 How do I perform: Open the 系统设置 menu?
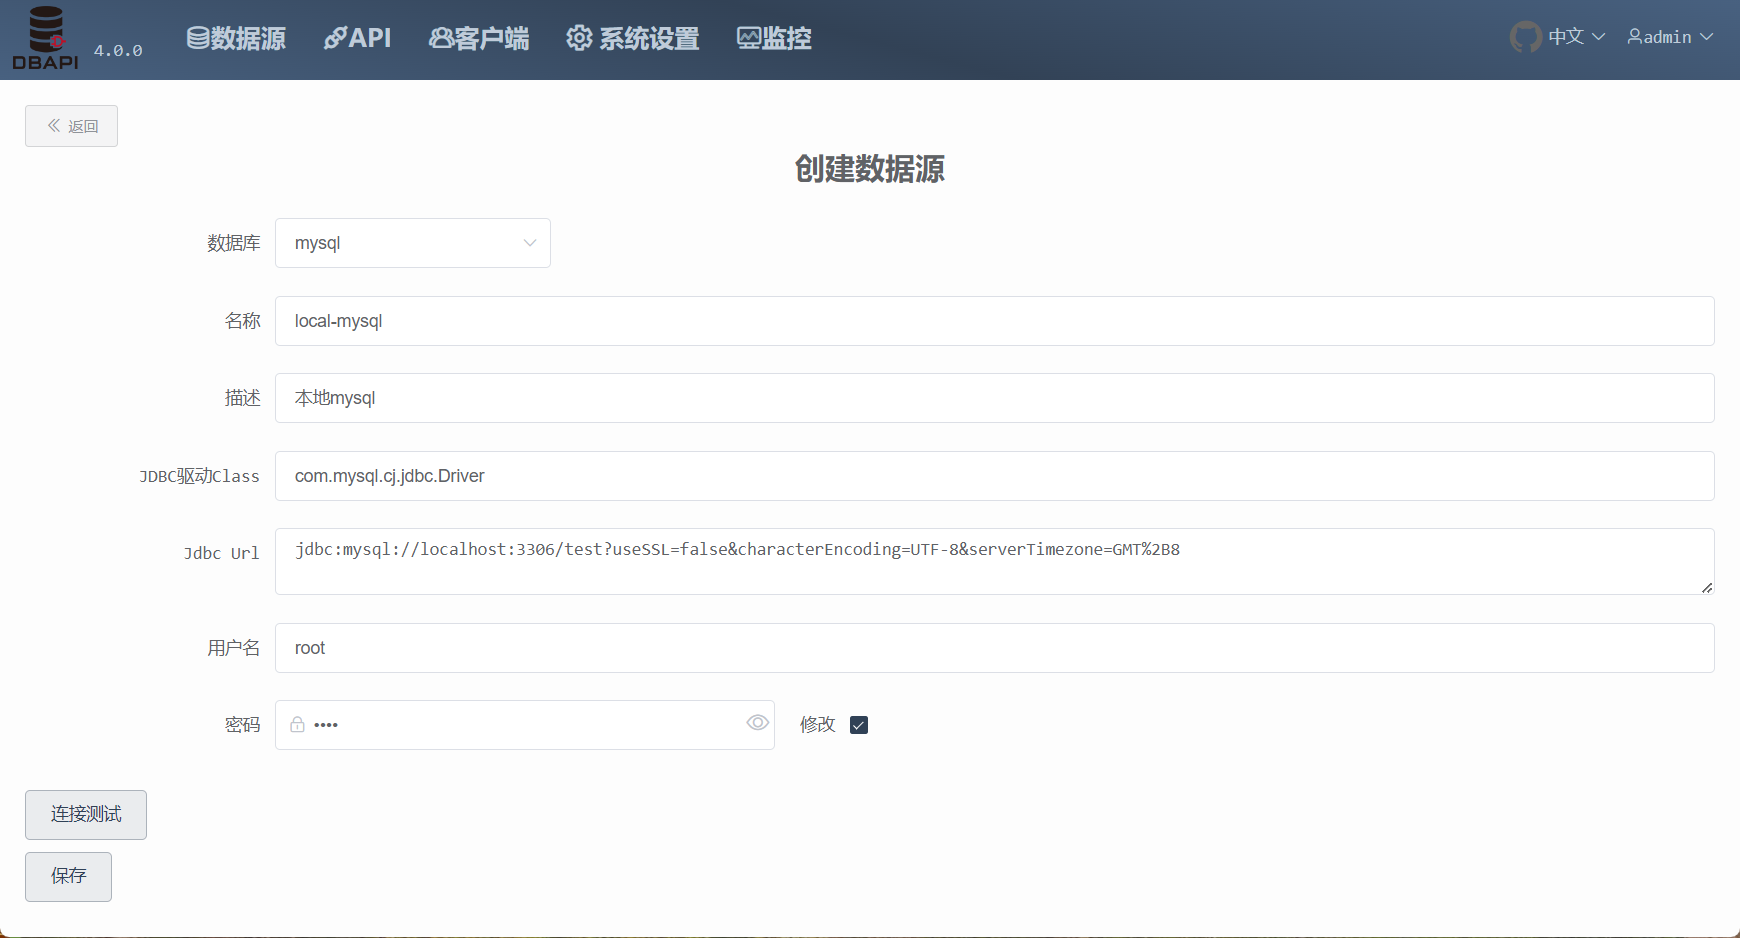[x=633, y=38]
